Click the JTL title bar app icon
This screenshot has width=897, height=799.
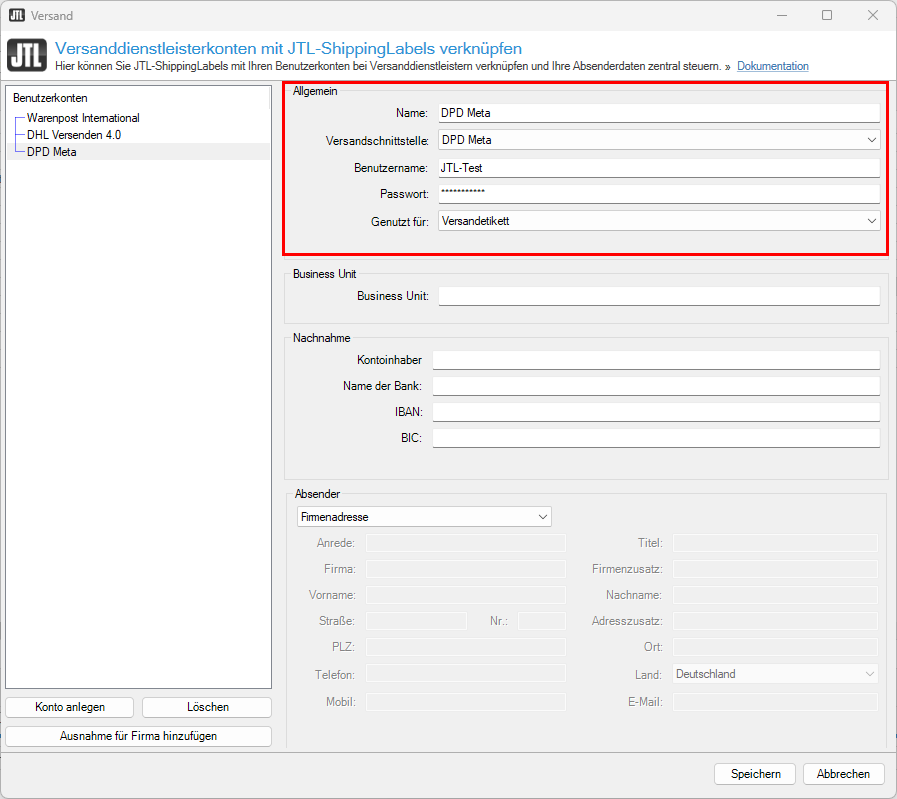click(x=17, y=16)
